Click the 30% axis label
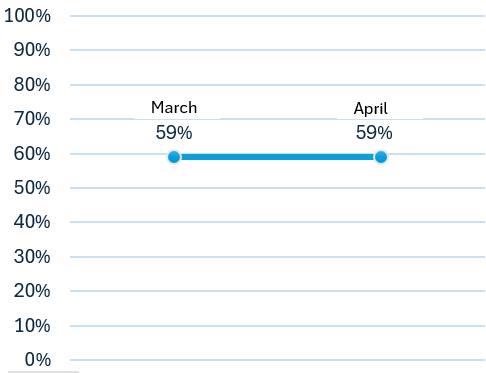This screenshot has height=373, width=486. tap(32, 257)
